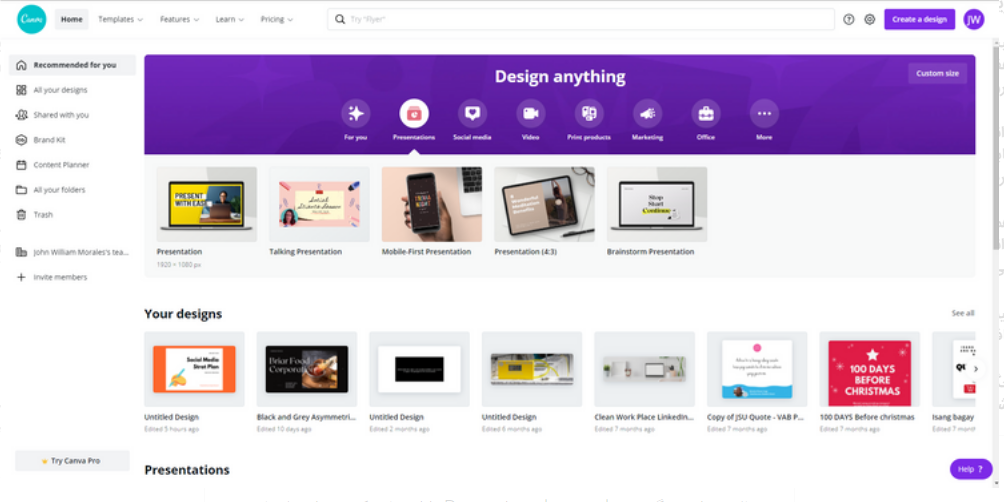Expand the Learn dropdown menu

[229, 19]
